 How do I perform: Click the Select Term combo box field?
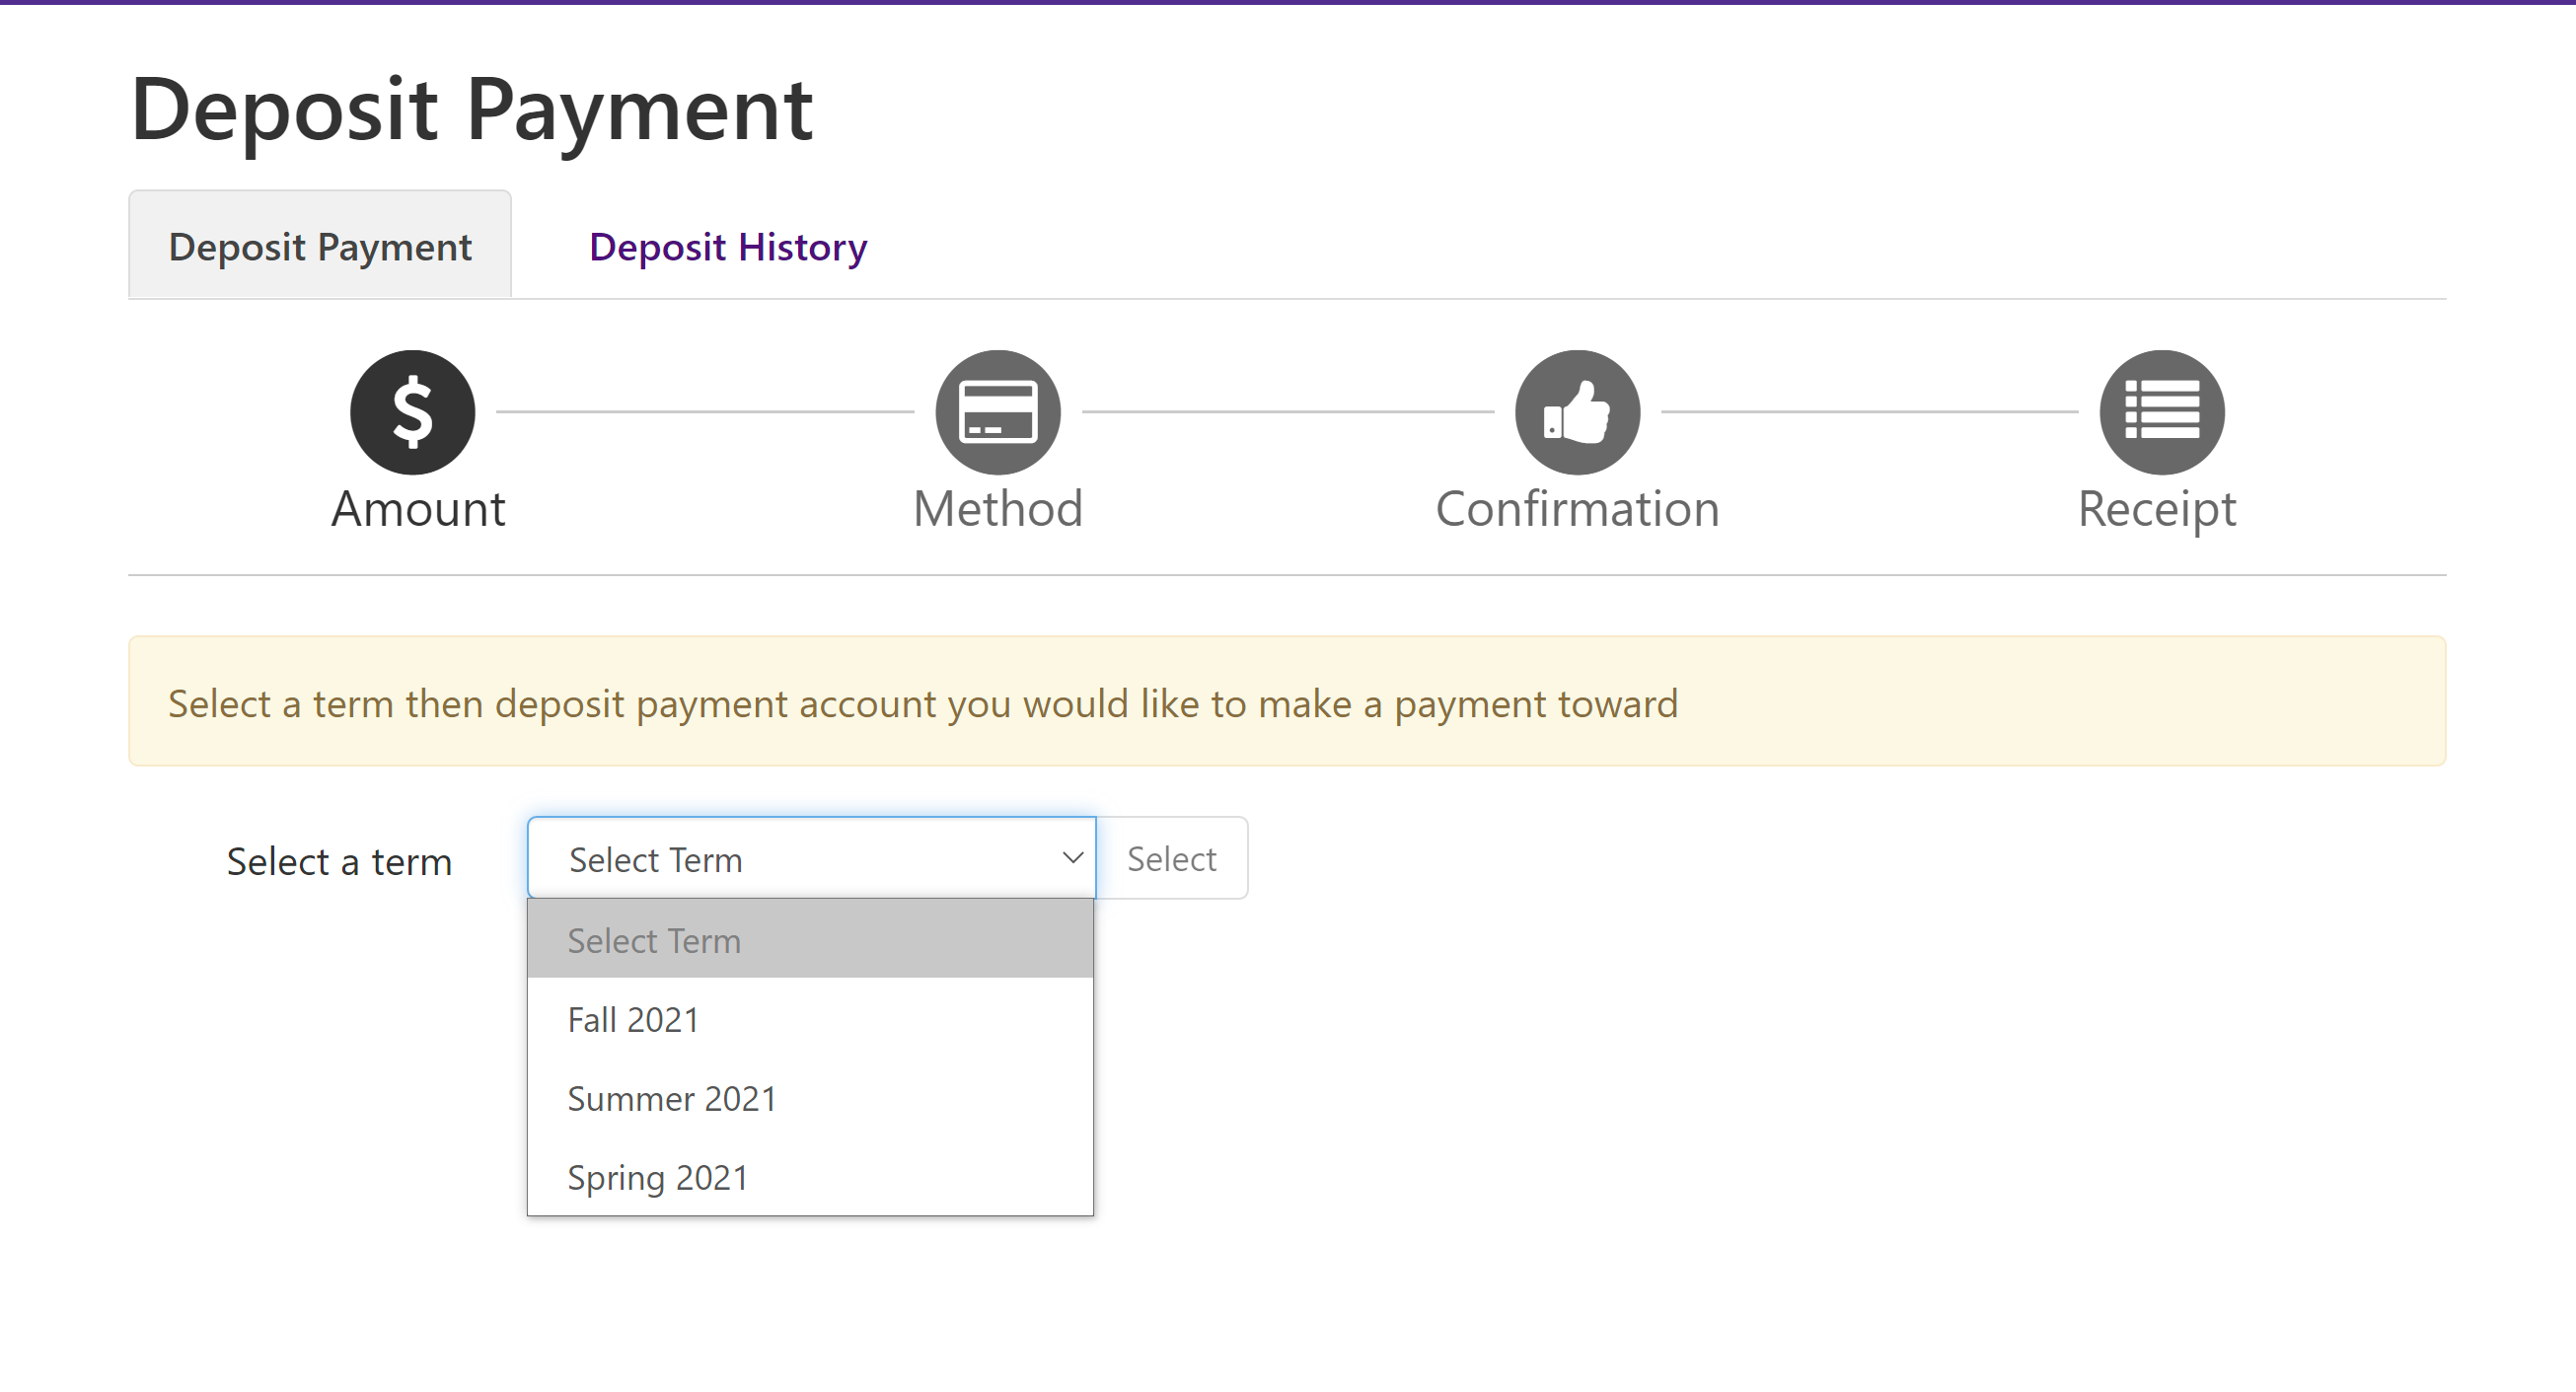coord(790,859)
